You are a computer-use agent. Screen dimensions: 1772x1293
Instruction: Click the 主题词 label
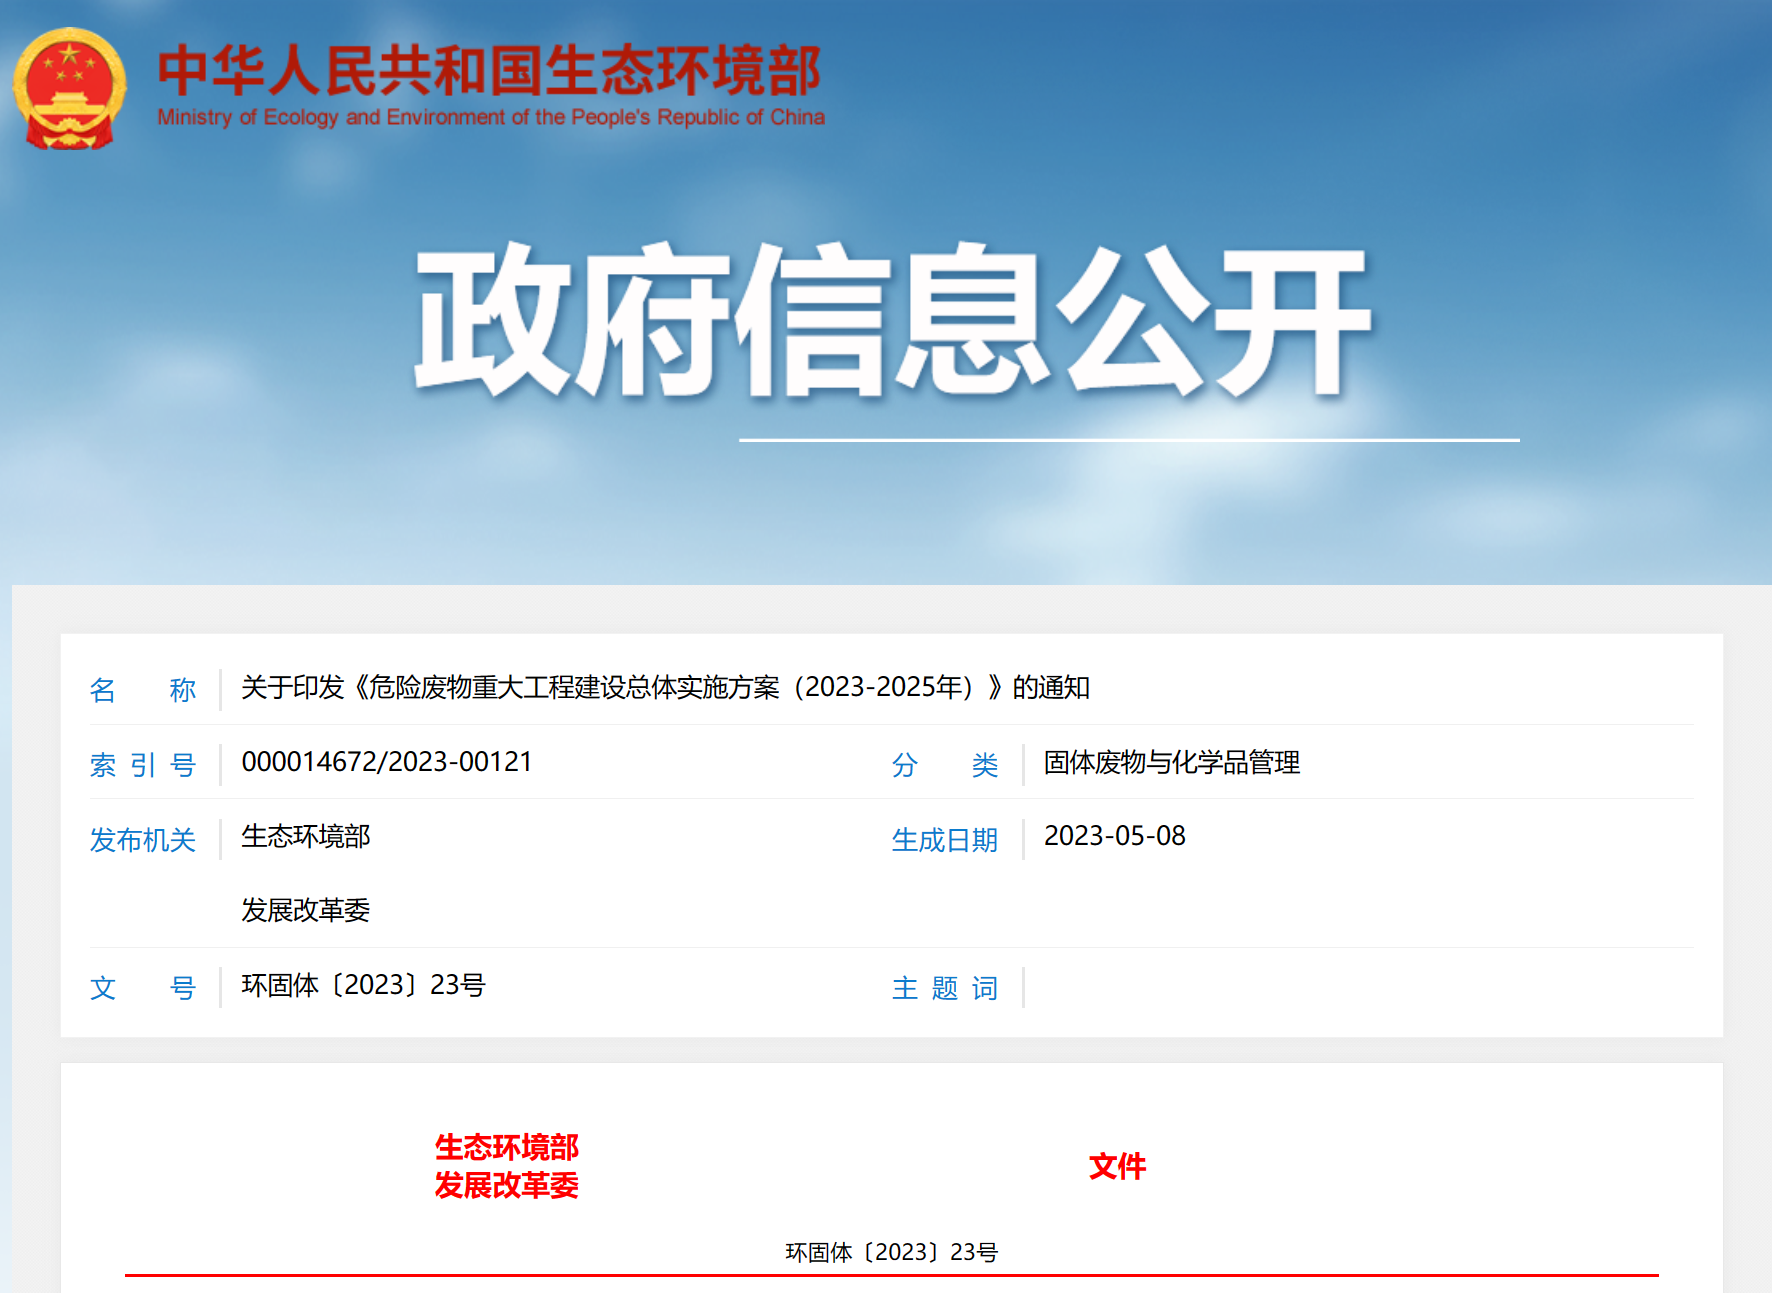pos(945,988)
